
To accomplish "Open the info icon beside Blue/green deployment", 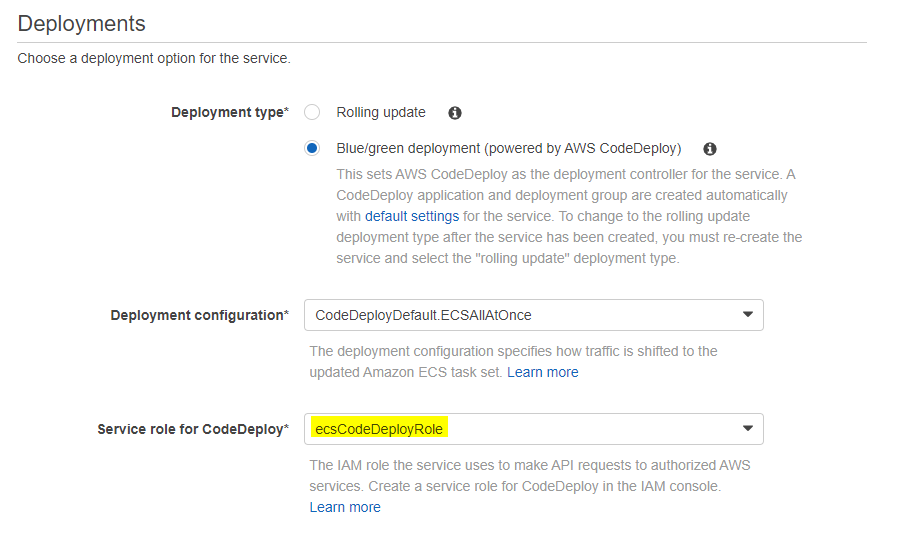I will (x=710, y=149).
